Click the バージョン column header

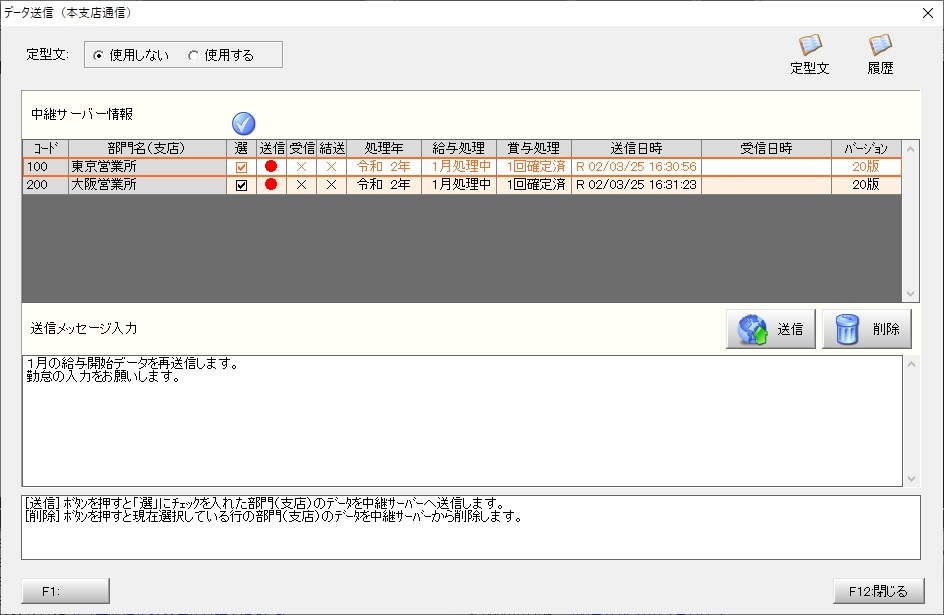coord(866,148)
